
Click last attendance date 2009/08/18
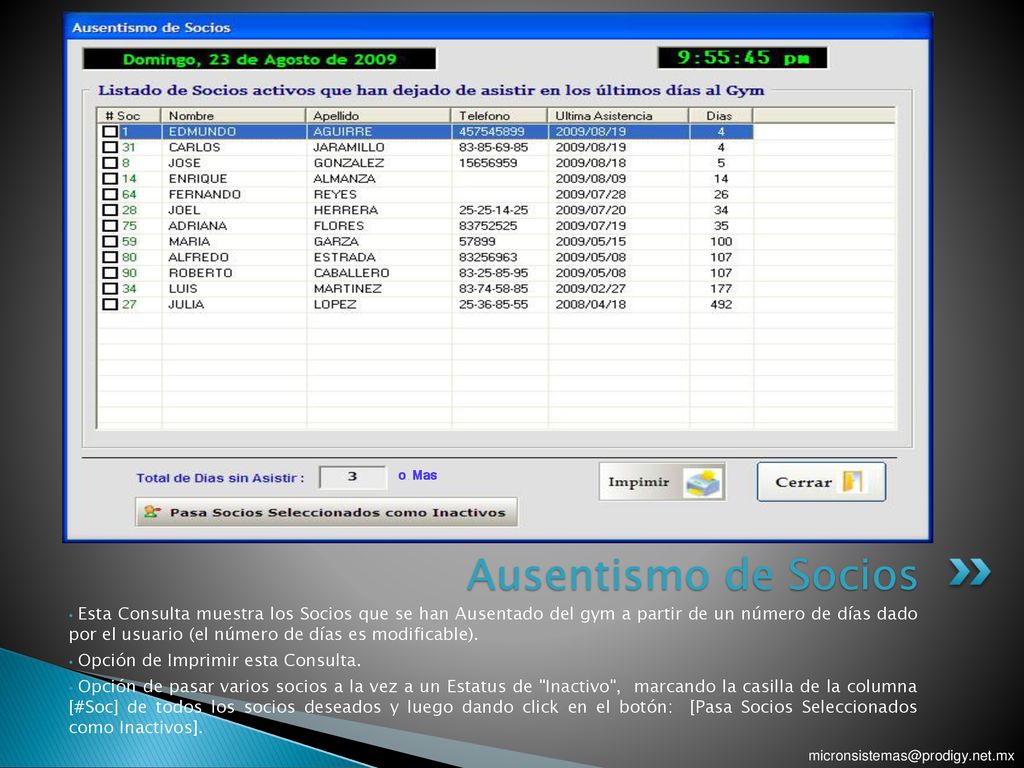pos(590,163)
